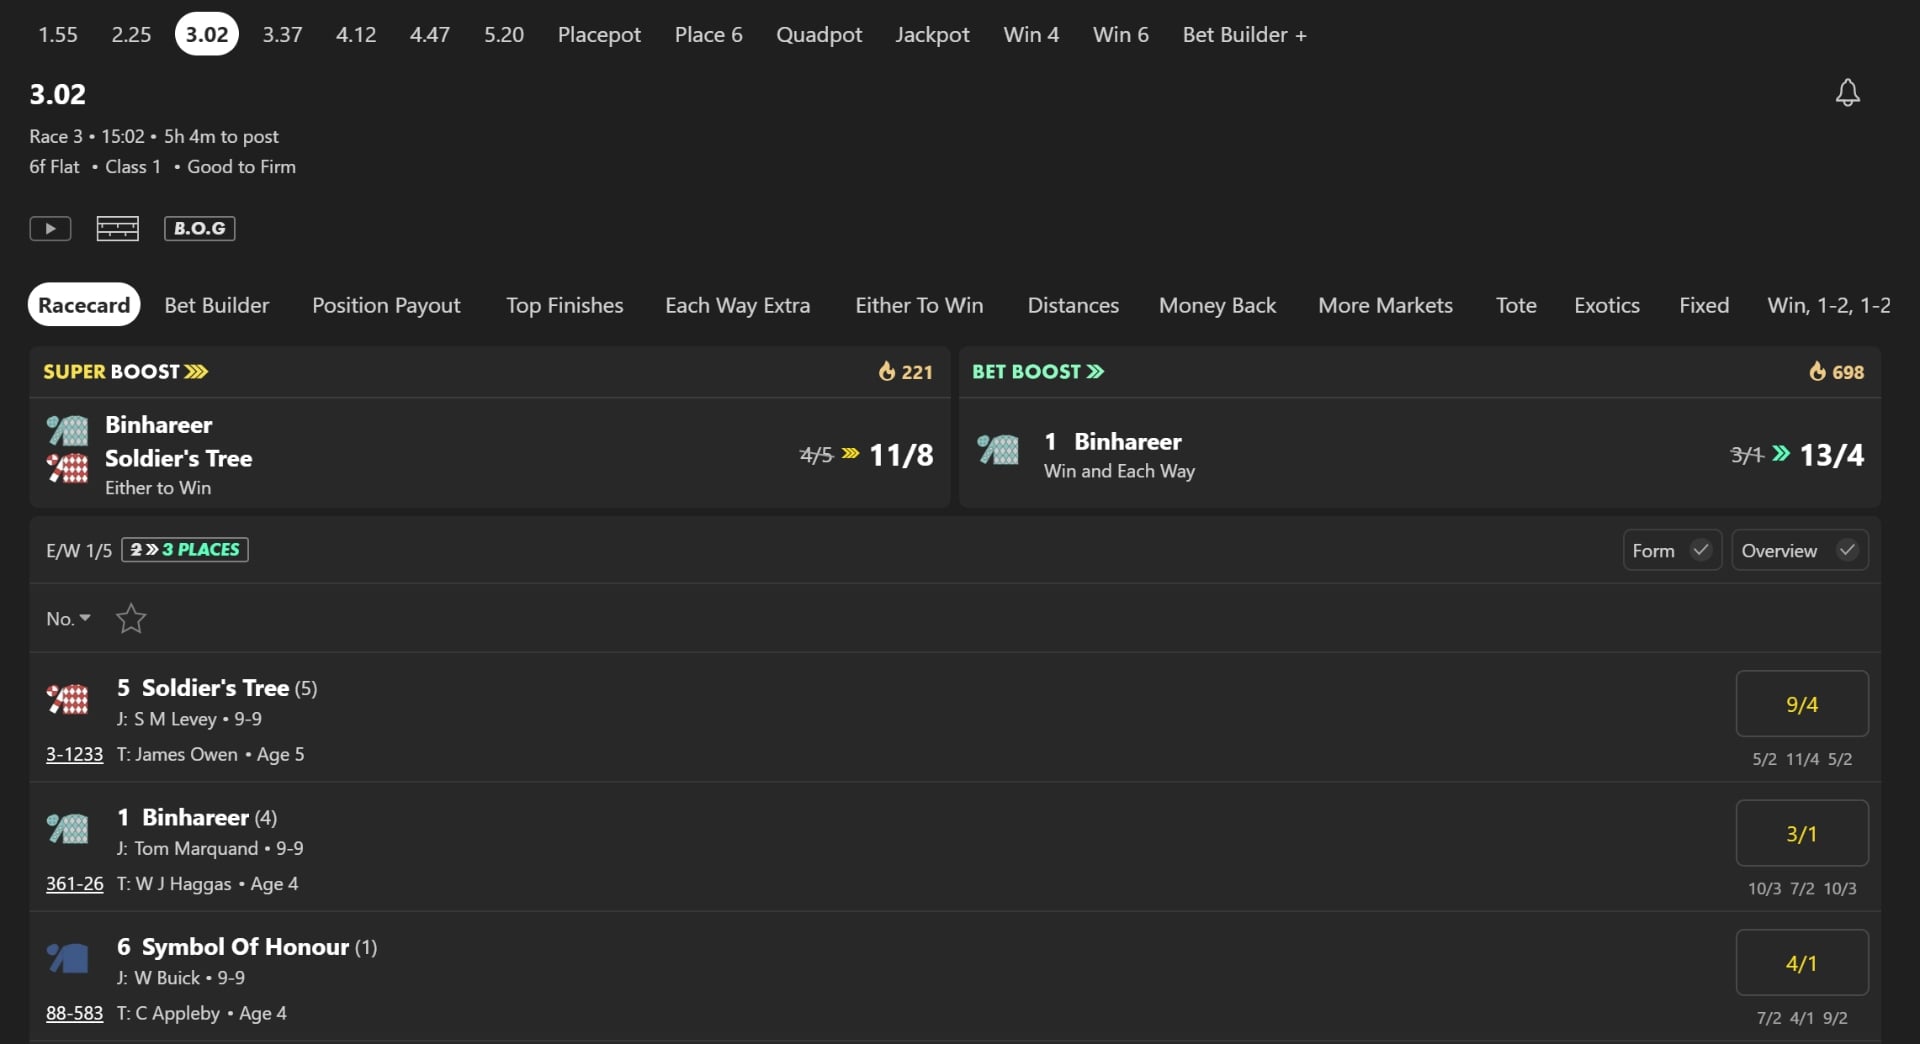Select the 5.20 race time tab
The image size is (1920, 1044).
(x=504, y=34)
